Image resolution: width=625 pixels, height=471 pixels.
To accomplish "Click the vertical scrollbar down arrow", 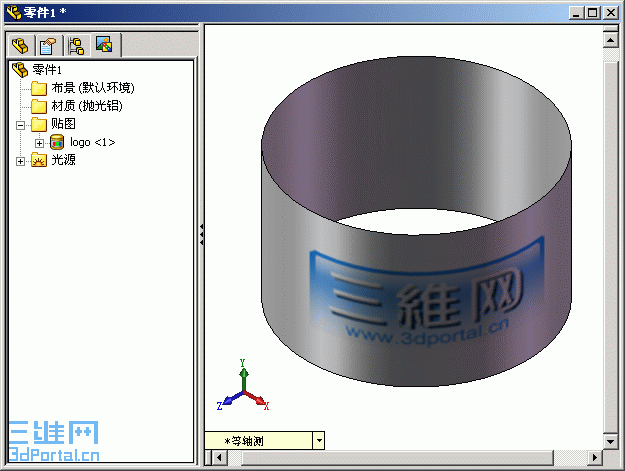I will pos(611,441).
